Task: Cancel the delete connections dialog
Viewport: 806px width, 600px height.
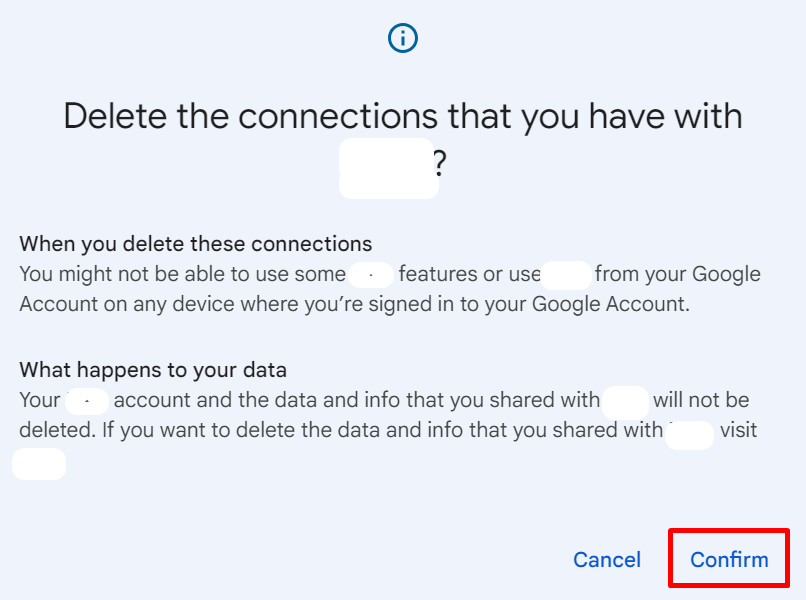Action: (607, 559)
